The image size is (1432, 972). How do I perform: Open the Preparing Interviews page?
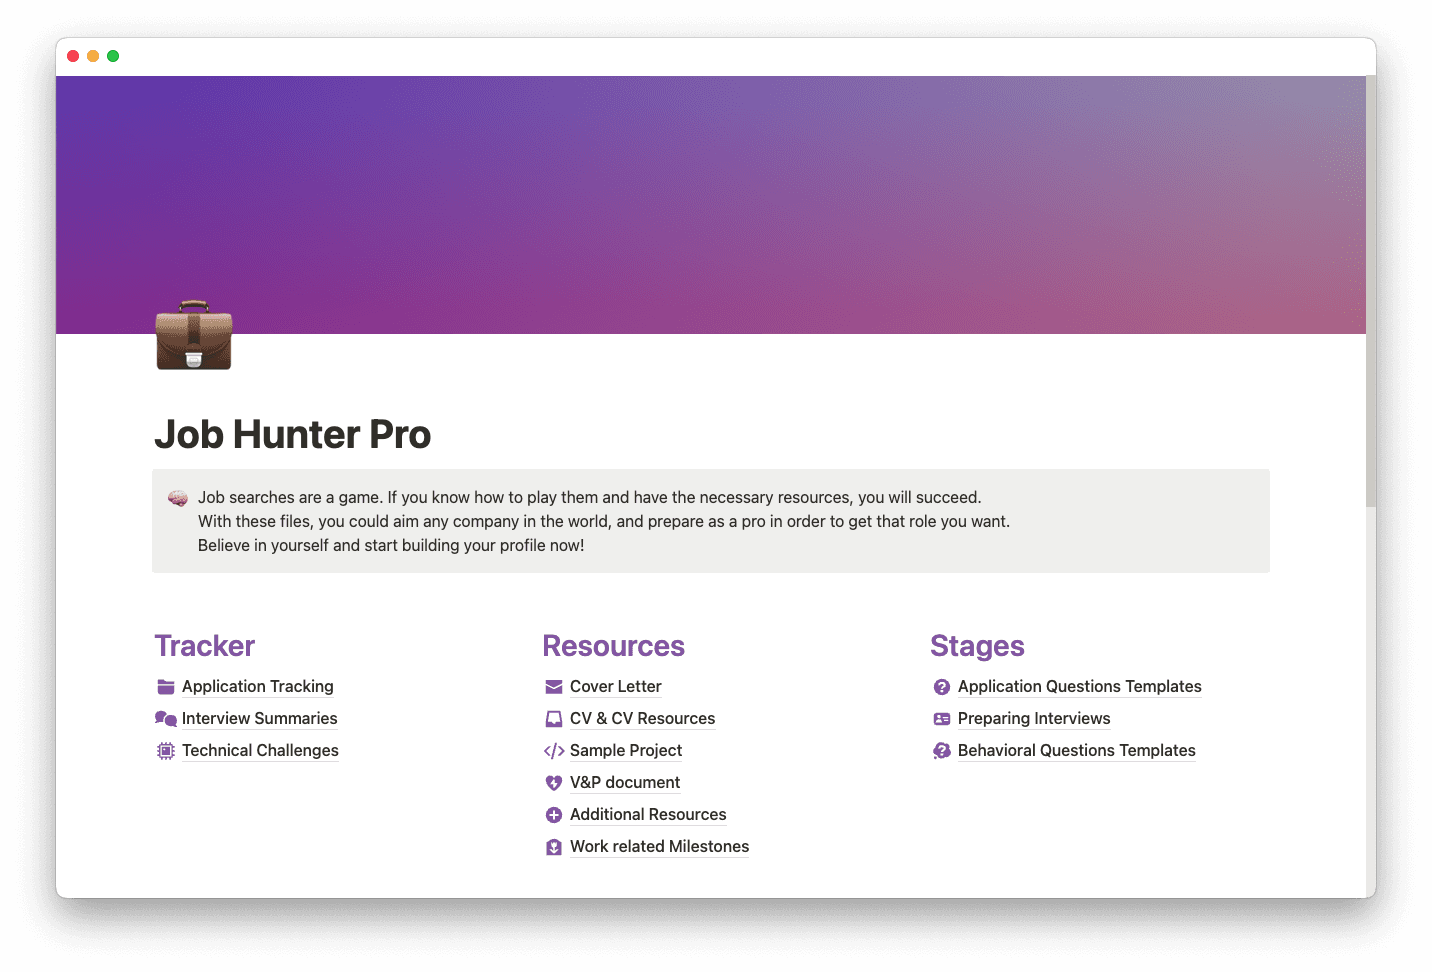[1033, 719]
